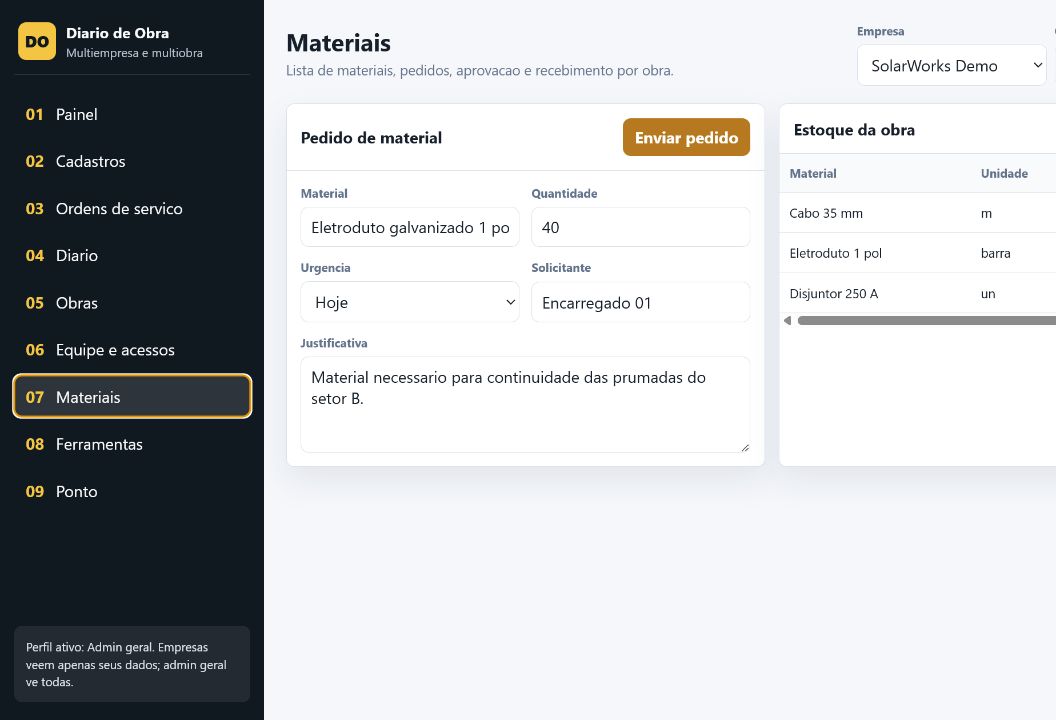Click the Estoque da obra heading
This screenshot has height=720, width=1056.
[x=854, y=130]
